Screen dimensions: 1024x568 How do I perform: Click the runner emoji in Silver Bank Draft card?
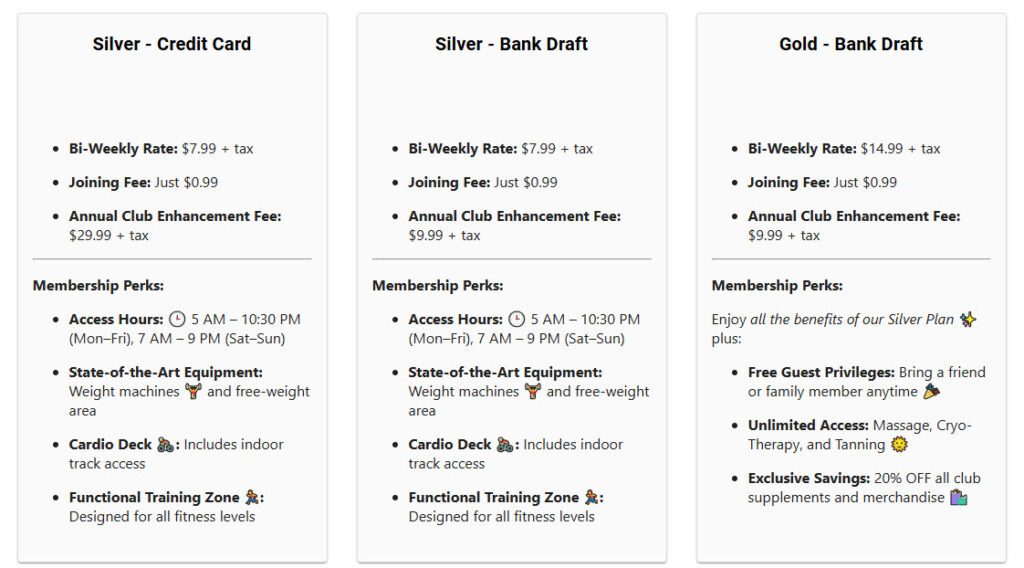[592, 497]
